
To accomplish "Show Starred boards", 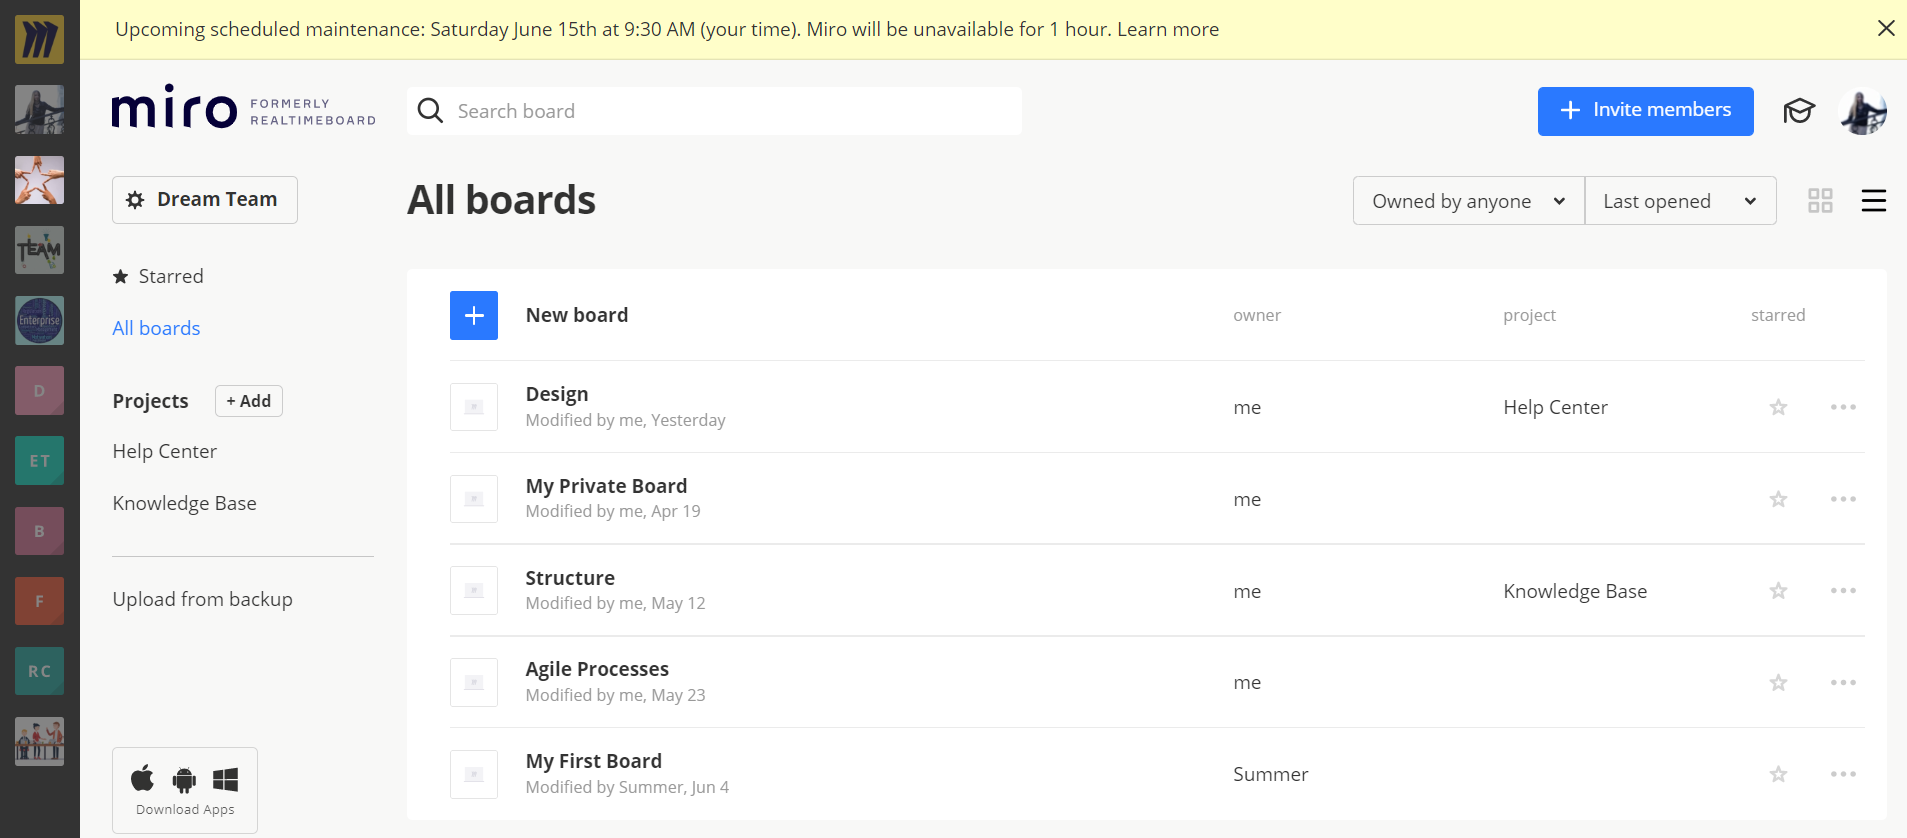I will [x=170, y=277].
